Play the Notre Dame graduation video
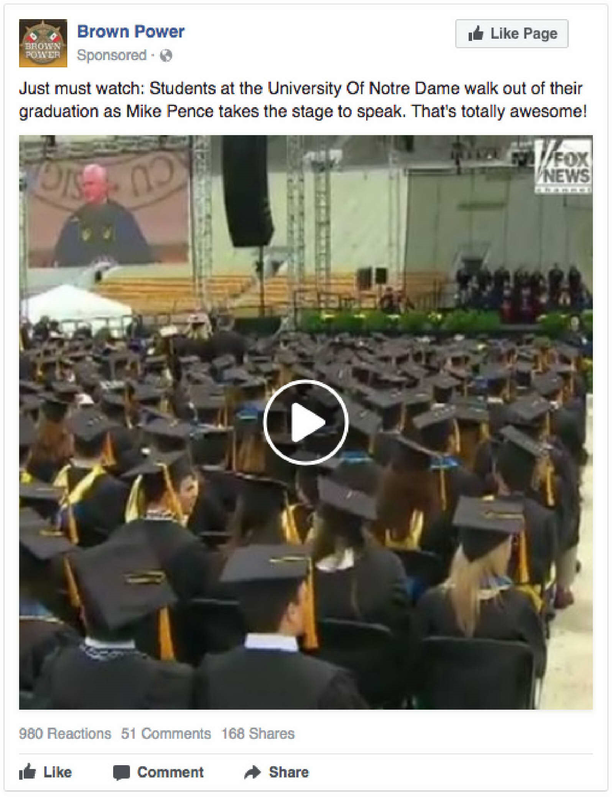612x800 pixels. coord(305,422)
